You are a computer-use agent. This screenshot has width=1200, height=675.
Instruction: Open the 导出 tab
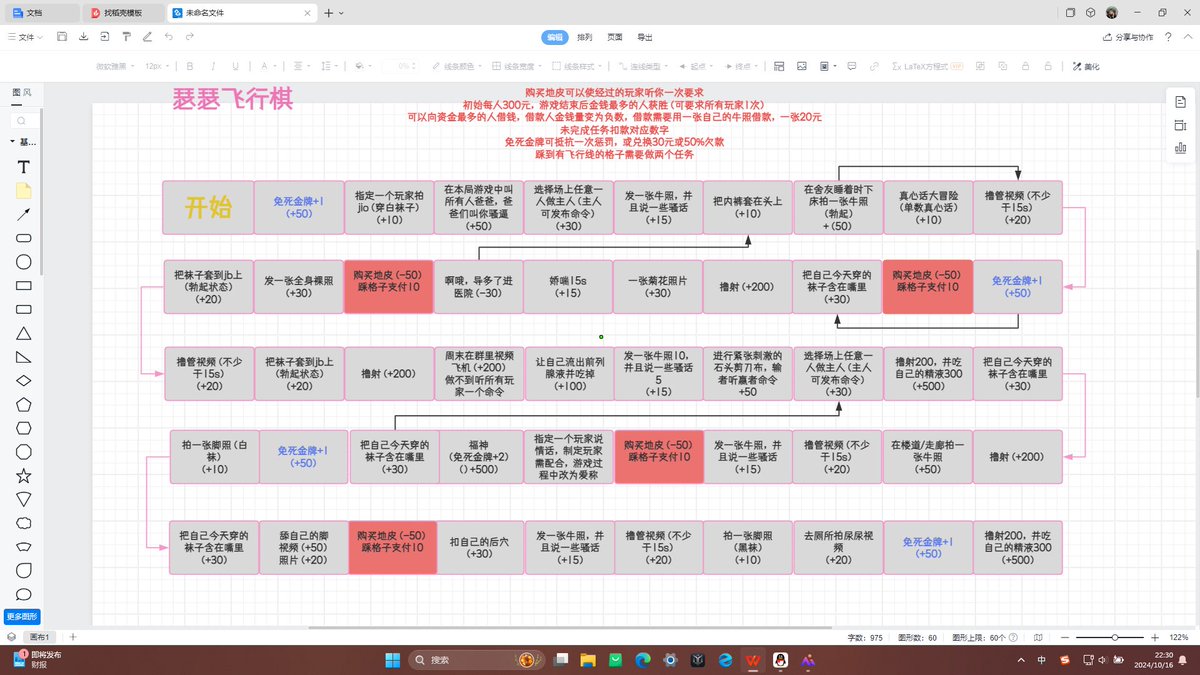[645, 37]
